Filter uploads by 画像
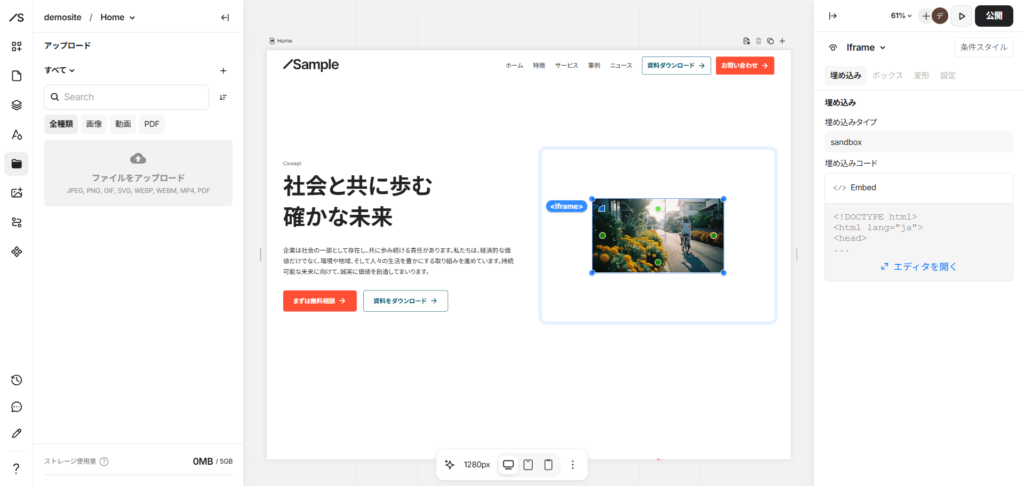The width and height of the screenshot is (1024, 486). pos(94,124)
